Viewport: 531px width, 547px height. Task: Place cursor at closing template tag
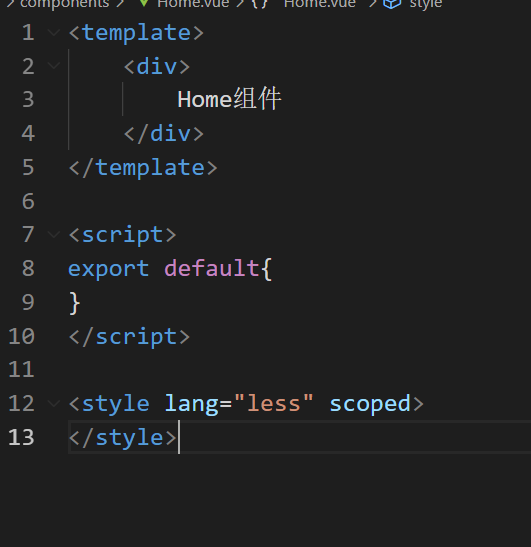tap(143, 168)
